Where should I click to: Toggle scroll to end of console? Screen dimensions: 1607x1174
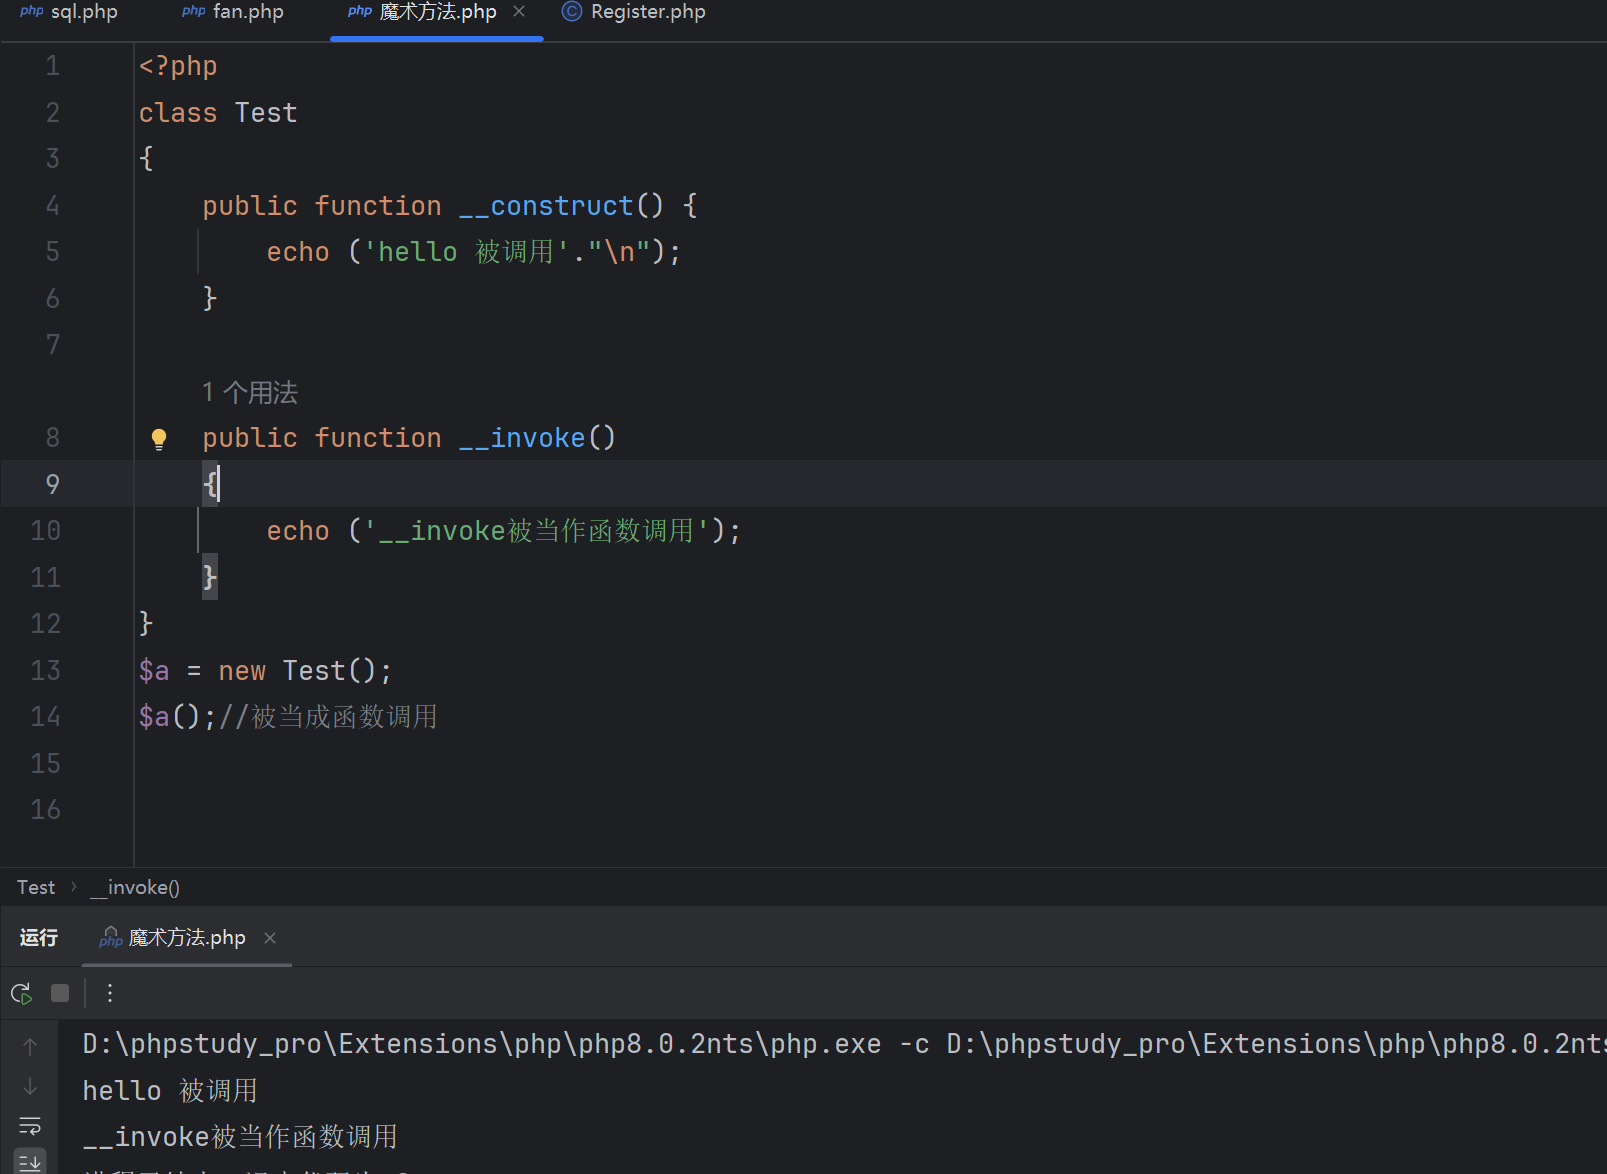[30, 1162]
